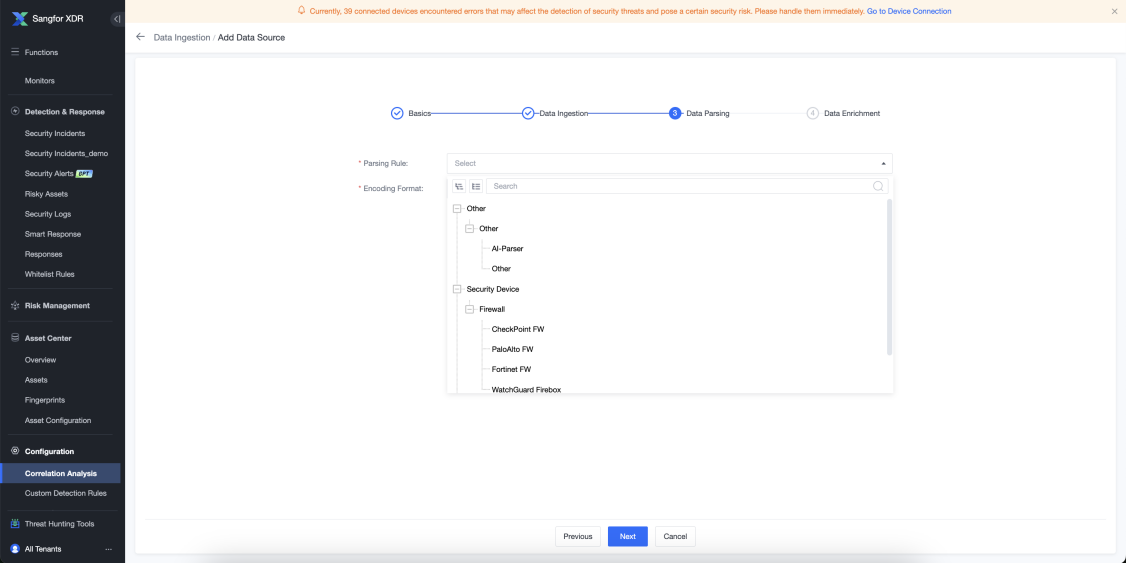
Task: Select the Other leaf under Other
Action: click(x=501, y=269)
